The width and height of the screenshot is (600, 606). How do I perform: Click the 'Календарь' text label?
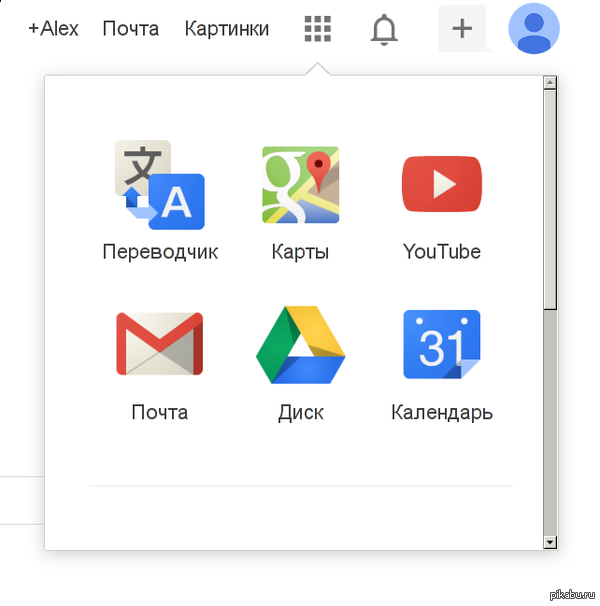click(442, 412)
